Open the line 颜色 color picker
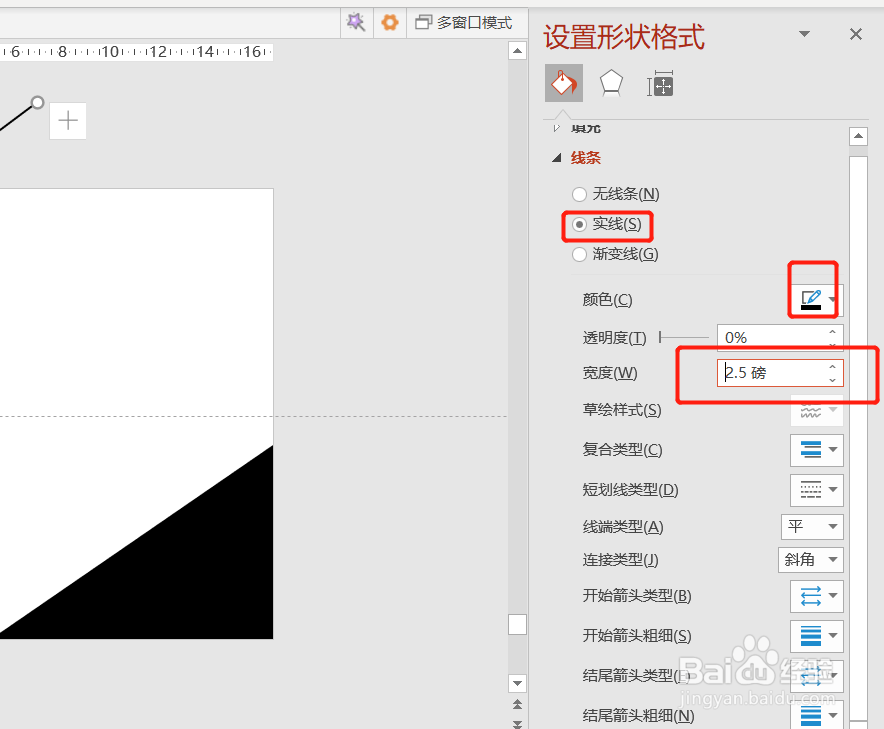The width and height of the screenshot is (884, 729). (816, 300)
